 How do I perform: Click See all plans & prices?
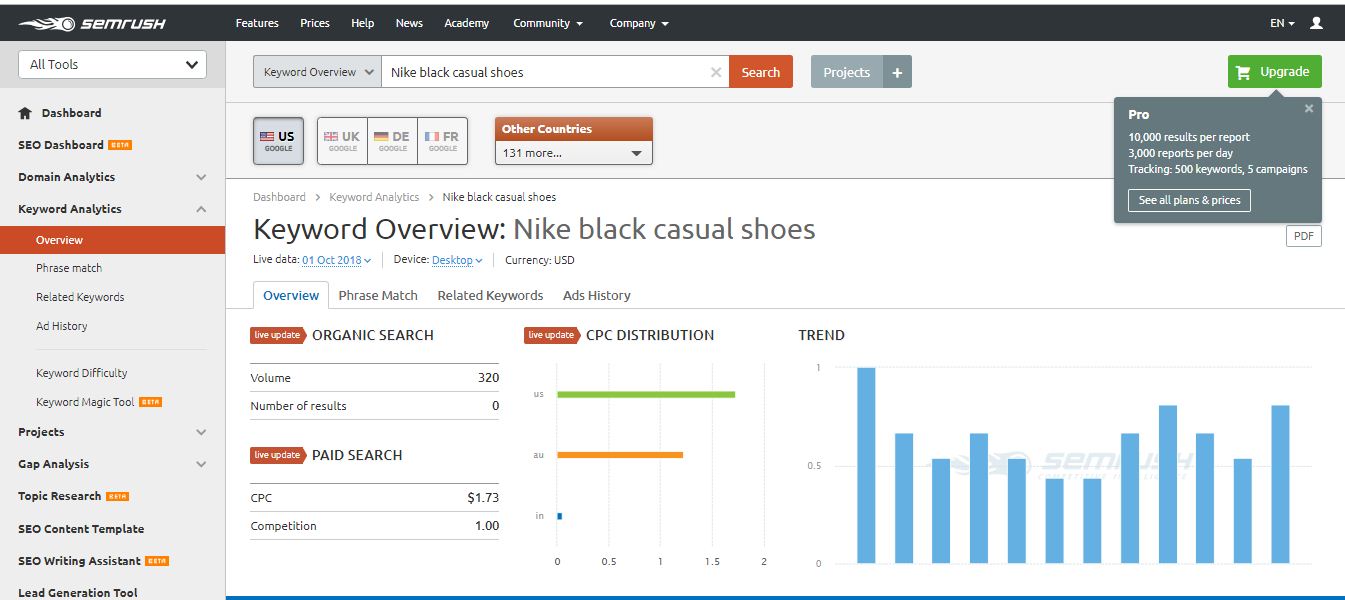click(x=1189, y=200)
